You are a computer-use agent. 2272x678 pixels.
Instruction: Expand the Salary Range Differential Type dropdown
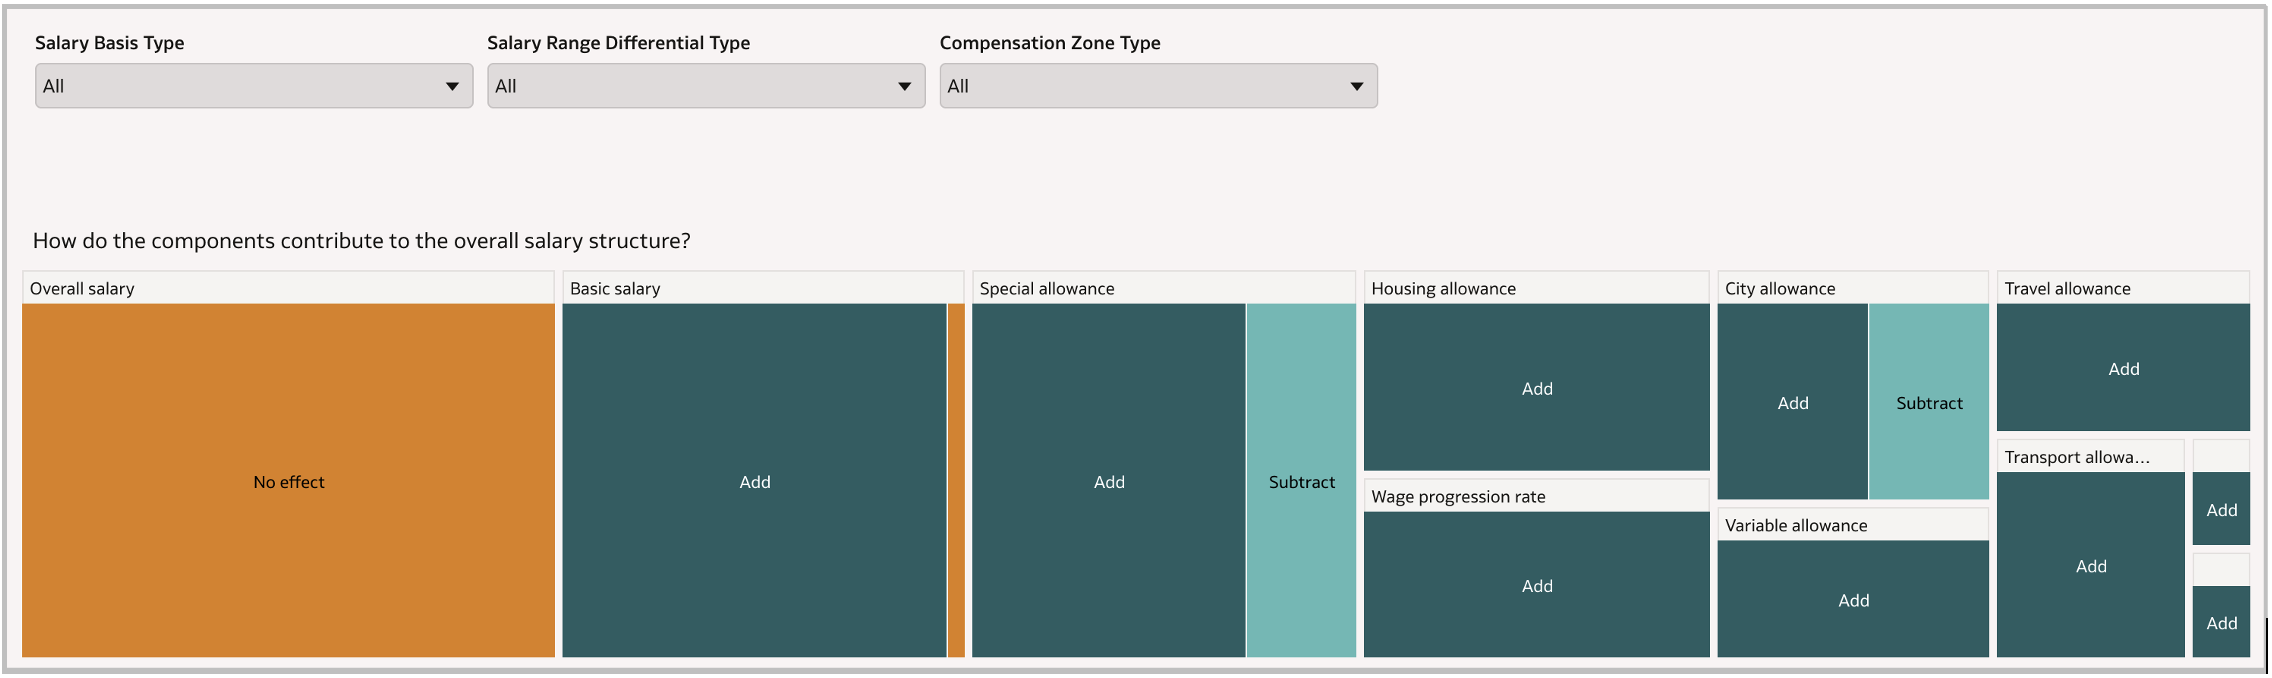tap(705, 86)
